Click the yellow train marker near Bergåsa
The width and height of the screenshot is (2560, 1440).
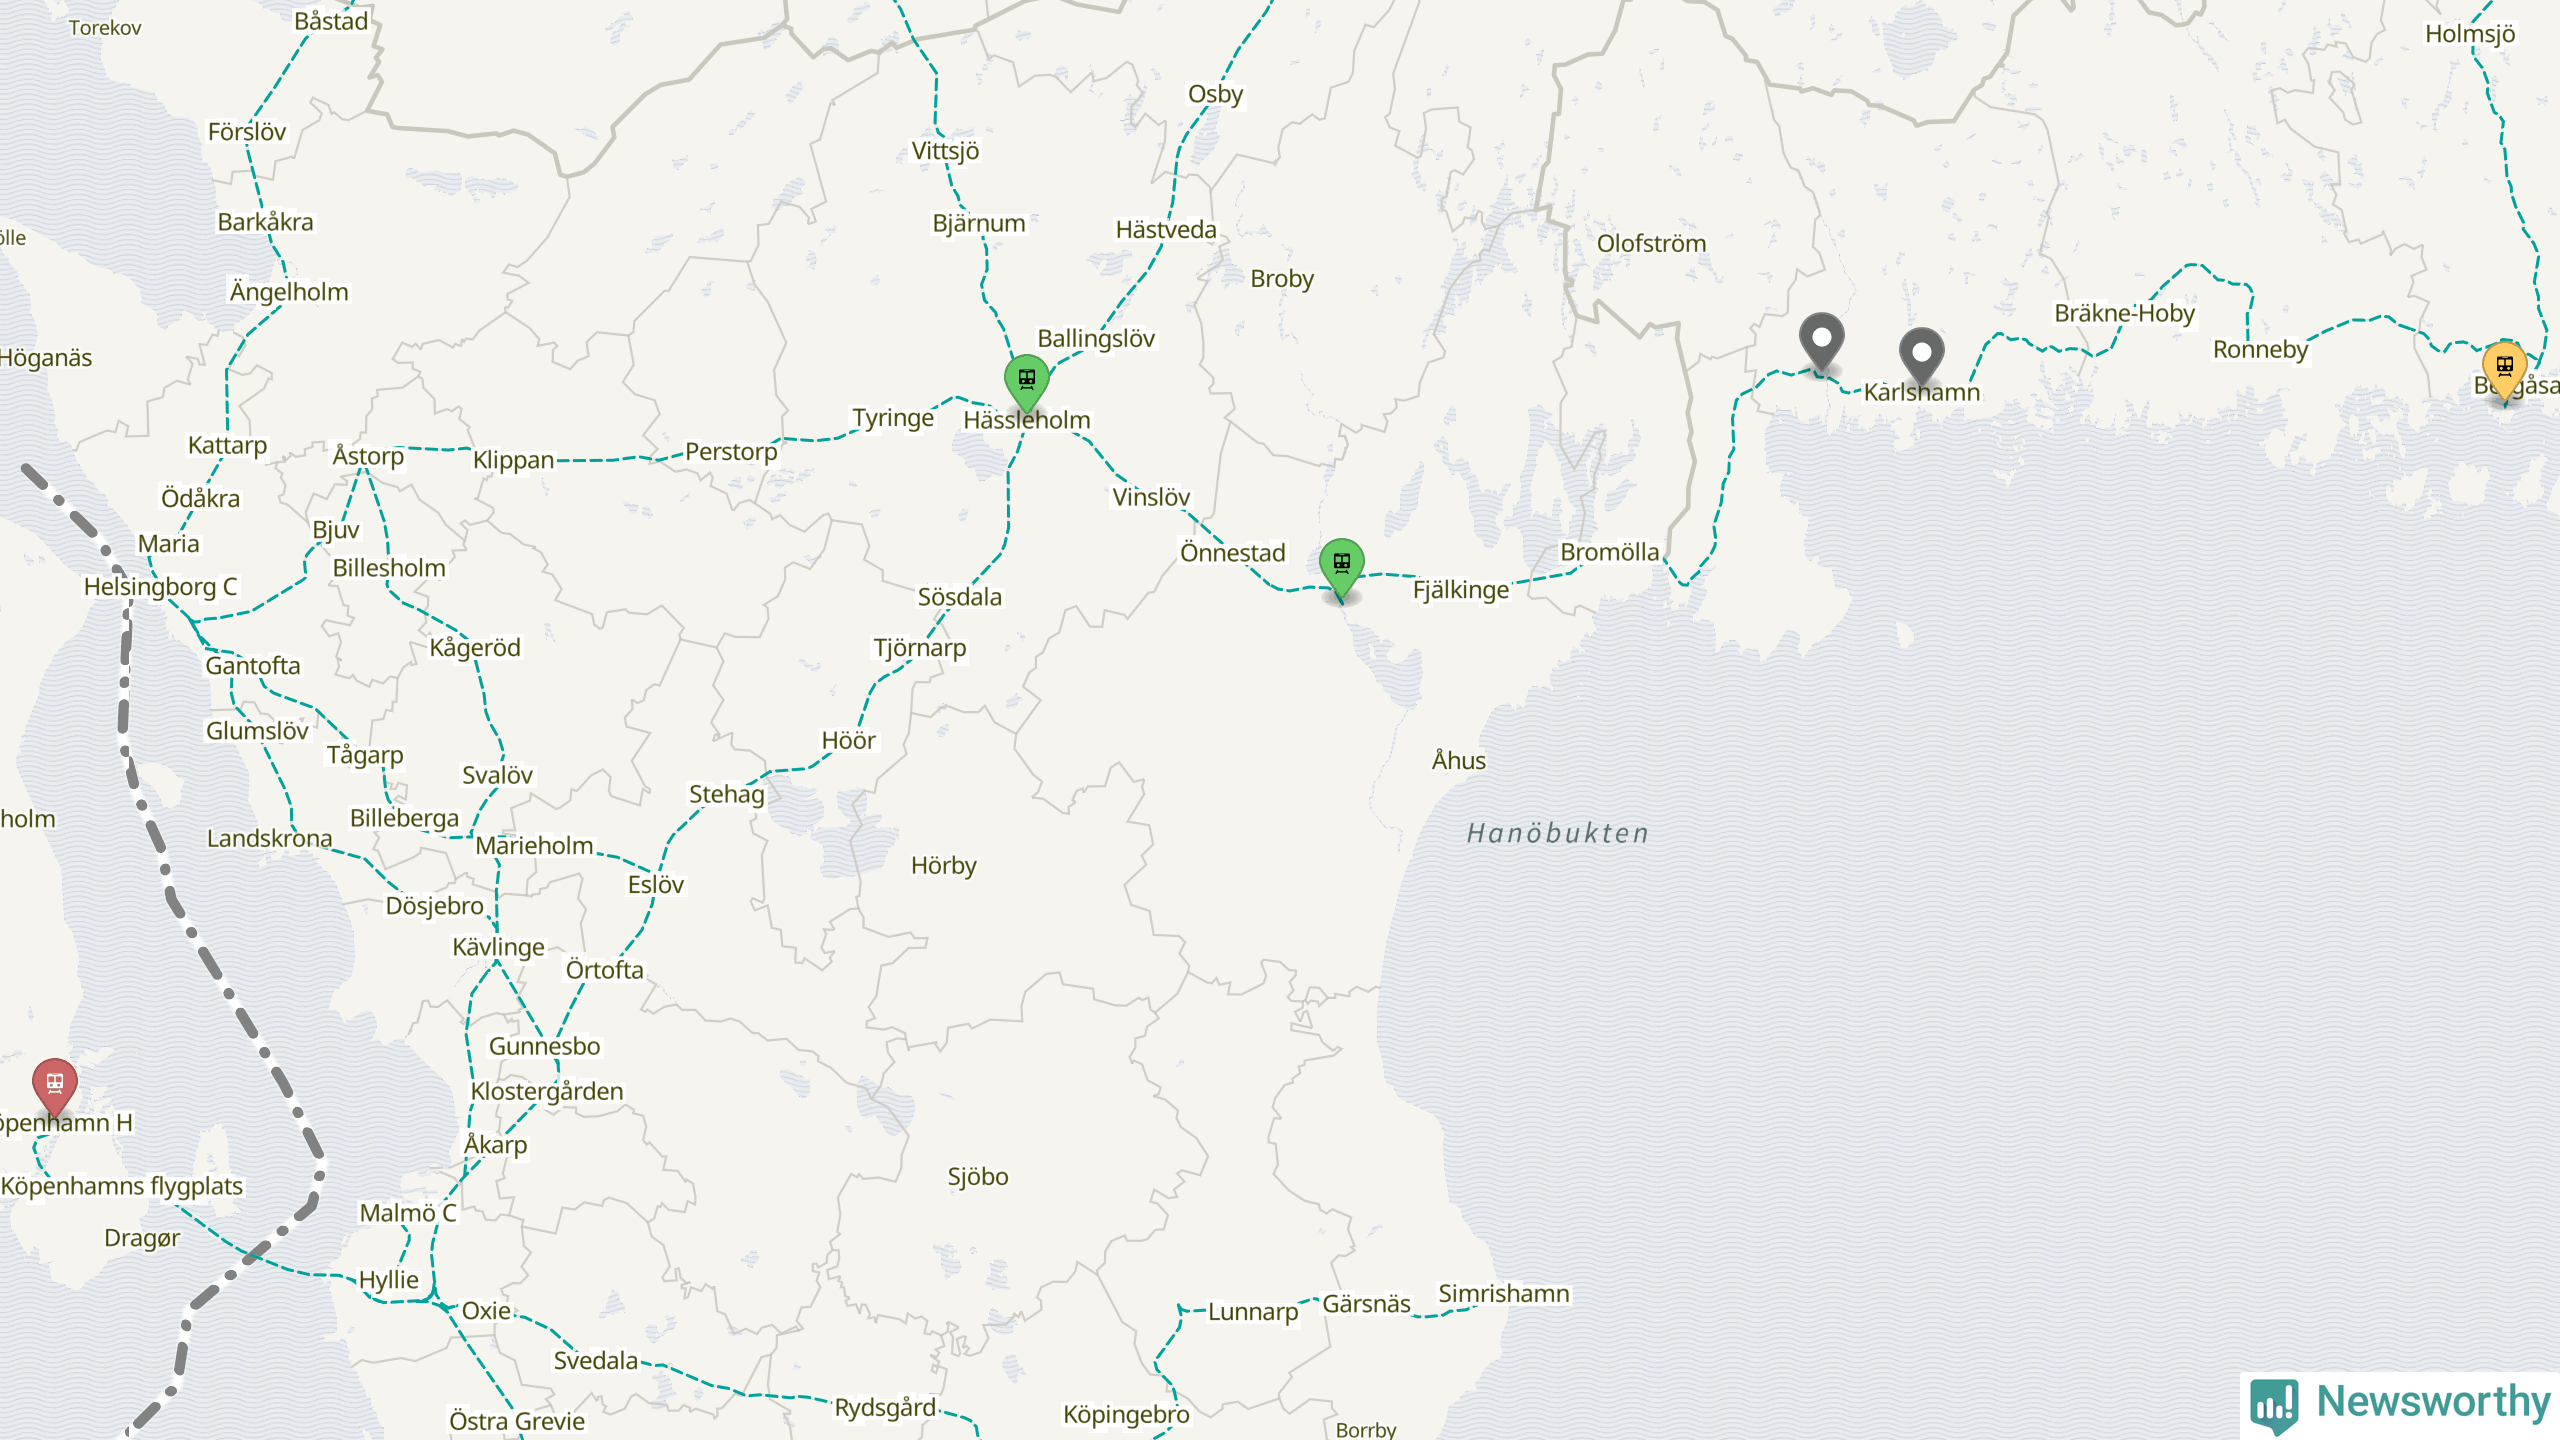coord(2505,369)
